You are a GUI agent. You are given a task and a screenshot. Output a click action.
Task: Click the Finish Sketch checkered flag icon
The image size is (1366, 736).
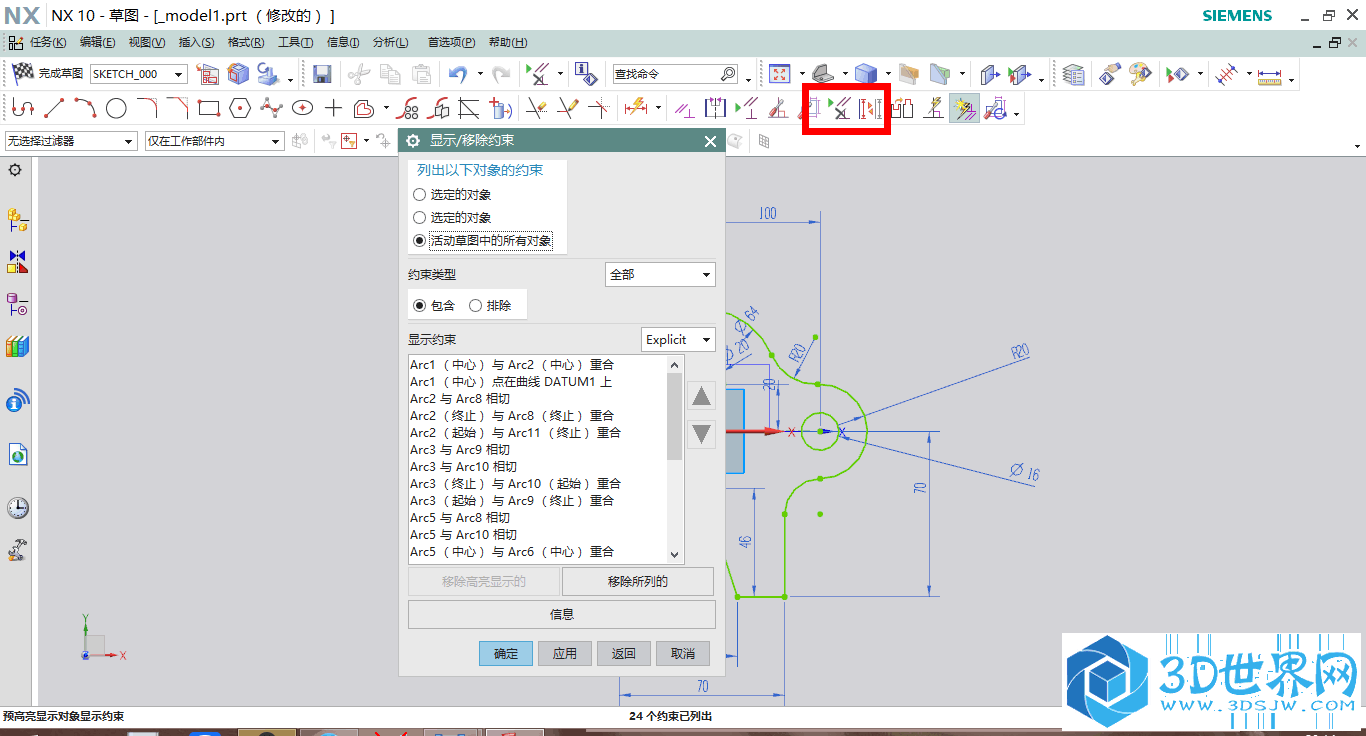tap(24, 74)
